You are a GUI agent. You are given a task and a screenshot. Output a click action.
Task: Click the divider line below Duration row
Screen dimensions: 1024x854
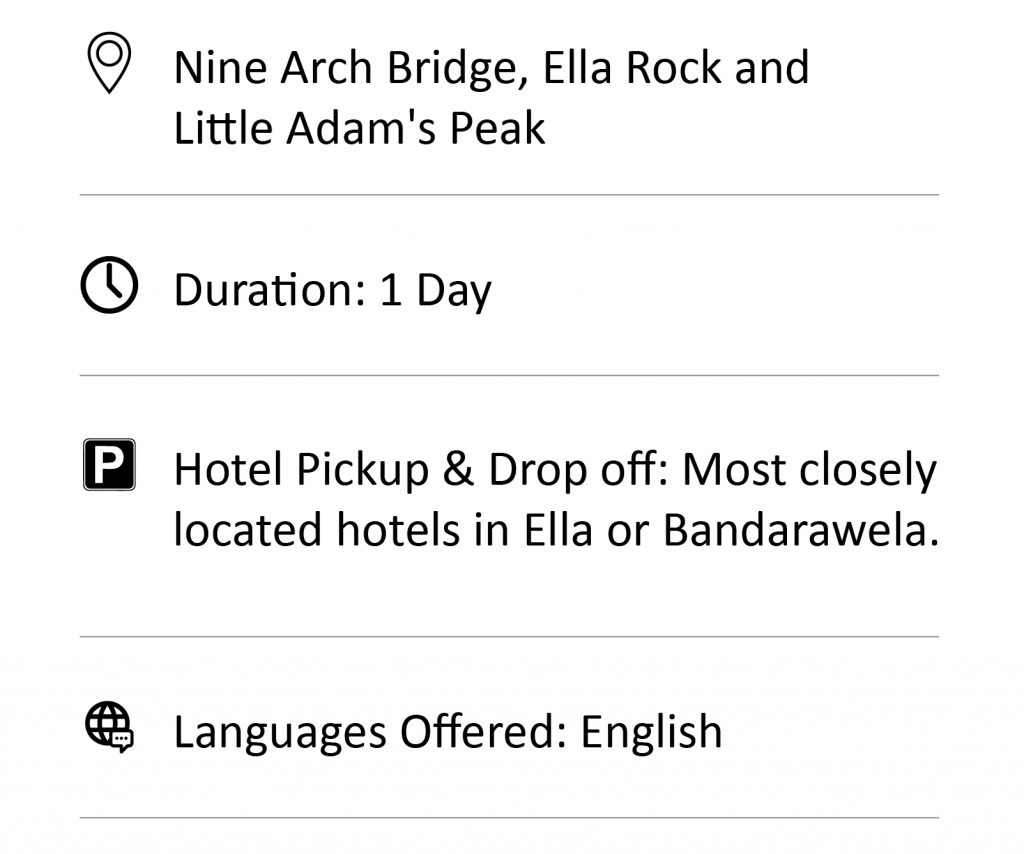(509, 375)
